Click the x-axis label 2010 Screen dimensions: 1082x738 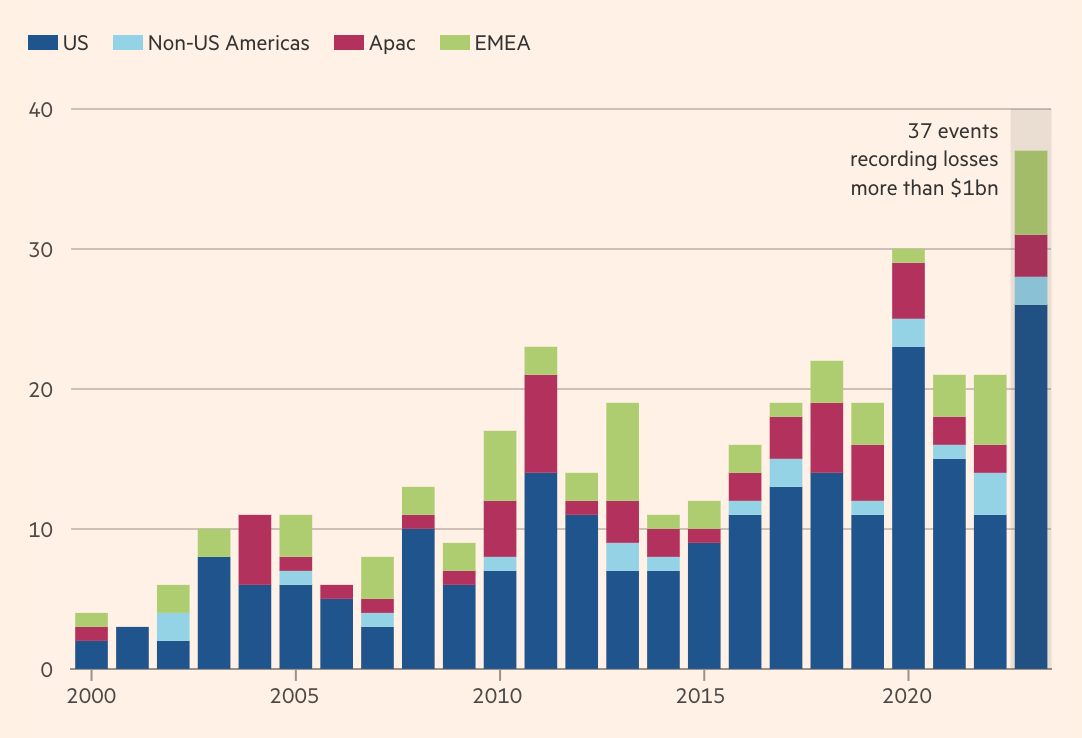pos(498,696)
